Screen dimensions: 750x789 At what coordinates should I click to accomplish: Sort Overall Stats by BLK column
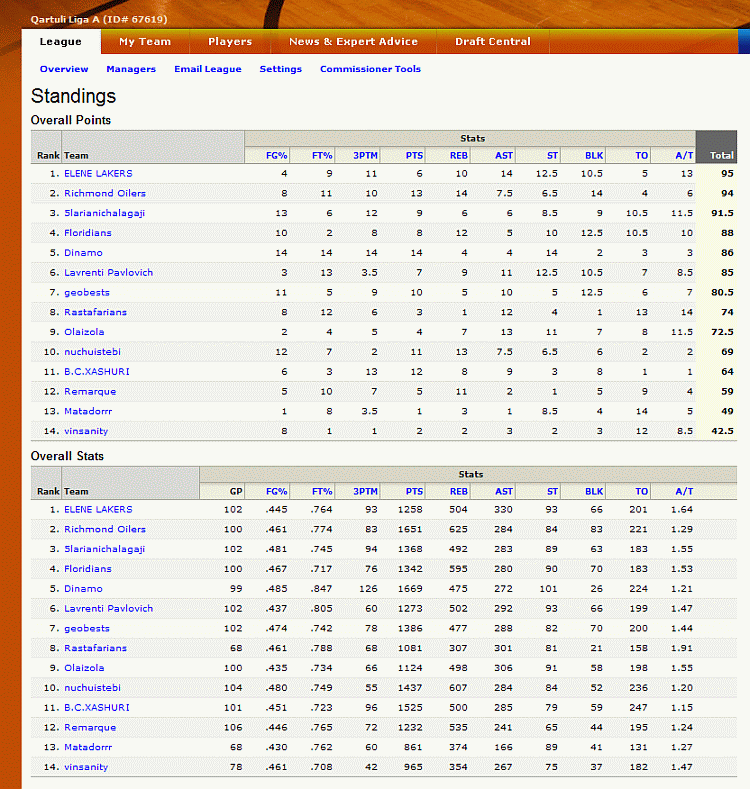[x=594, y=492]
